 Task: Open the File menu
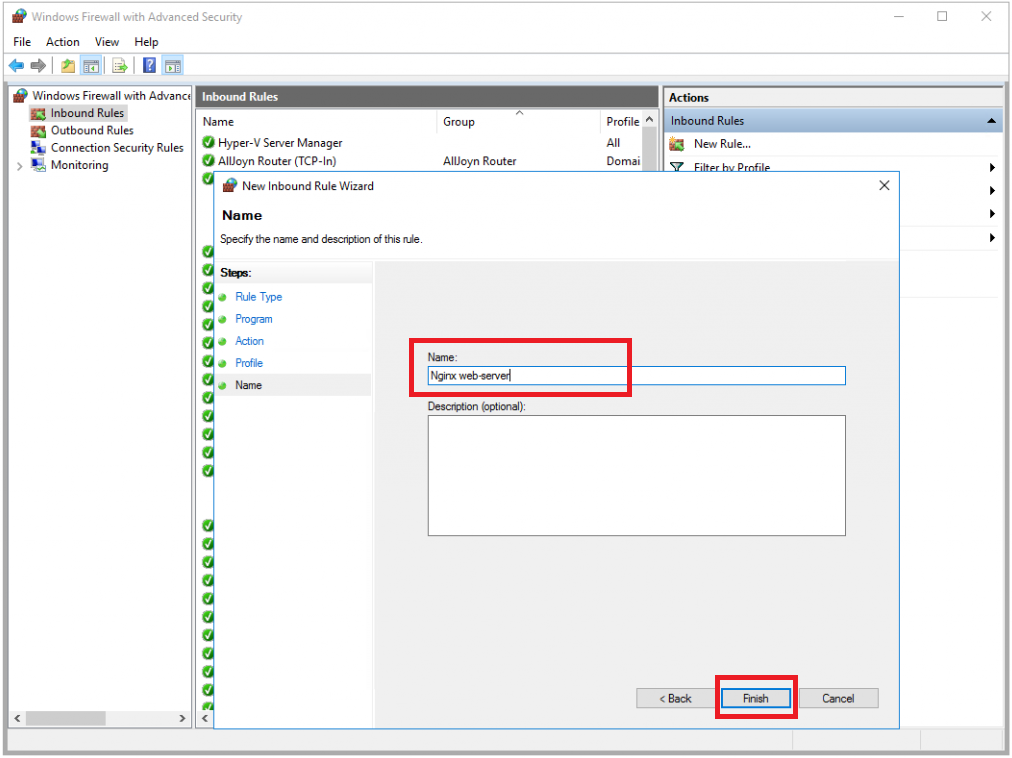[22, 42]
